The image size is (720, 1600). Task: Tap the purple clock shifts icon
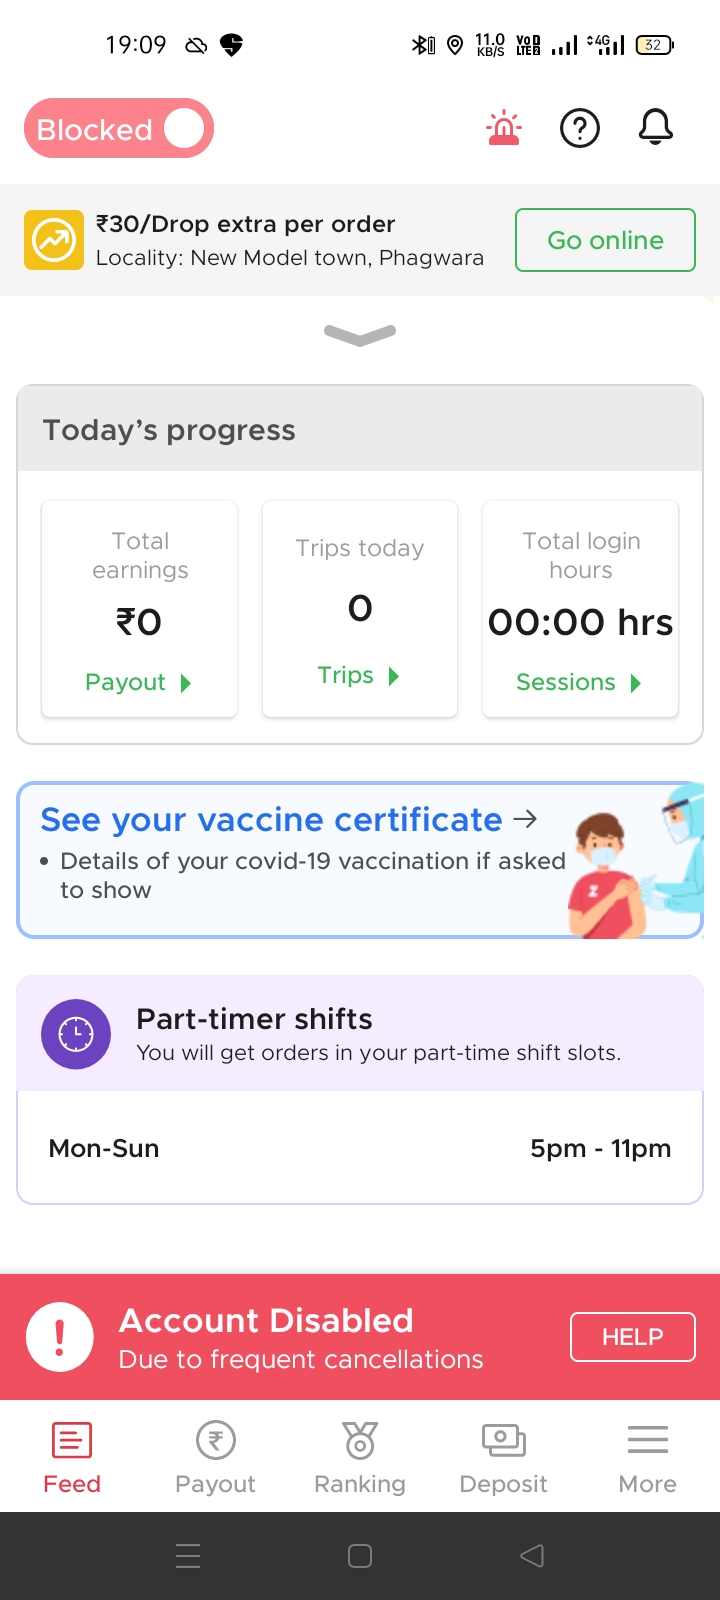coord(76,1034)
